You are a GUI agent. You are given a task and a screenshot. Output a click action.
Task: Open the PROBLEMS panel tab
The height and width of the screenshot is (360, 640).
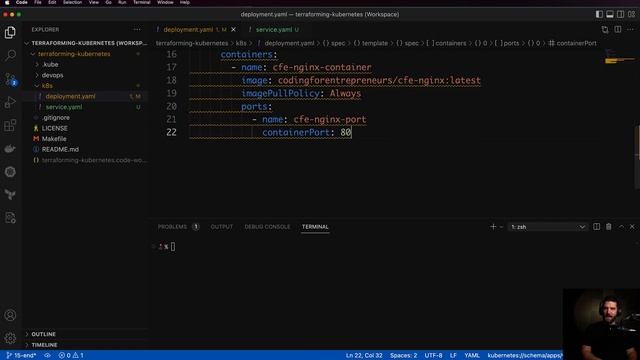pos(178,227)
